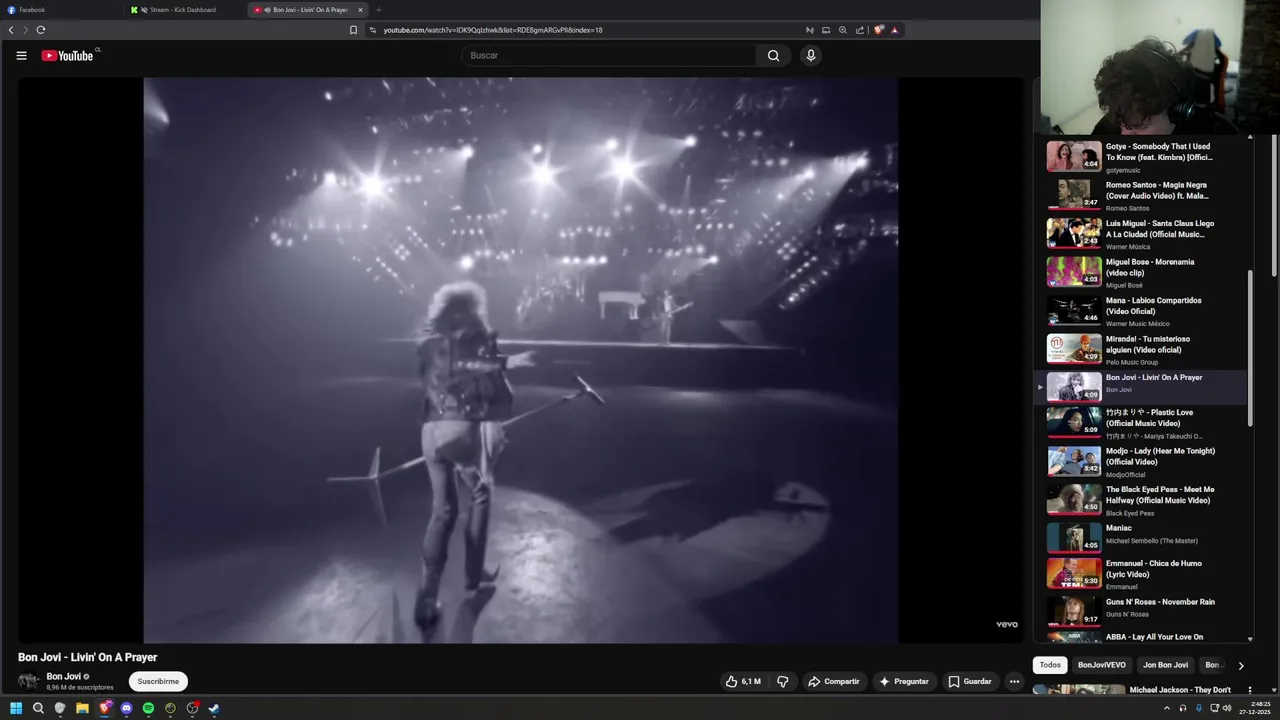Like the video with thumbs up
The image size is (1280, 720).
tap(743, 682)
